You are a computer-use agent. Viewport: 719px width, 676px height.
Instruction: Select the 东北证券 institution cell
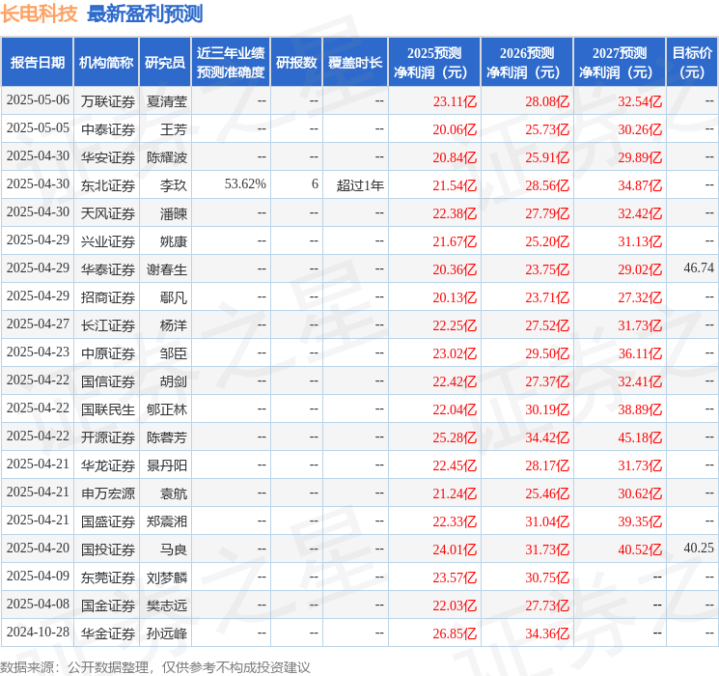click(x=108, y=185)
